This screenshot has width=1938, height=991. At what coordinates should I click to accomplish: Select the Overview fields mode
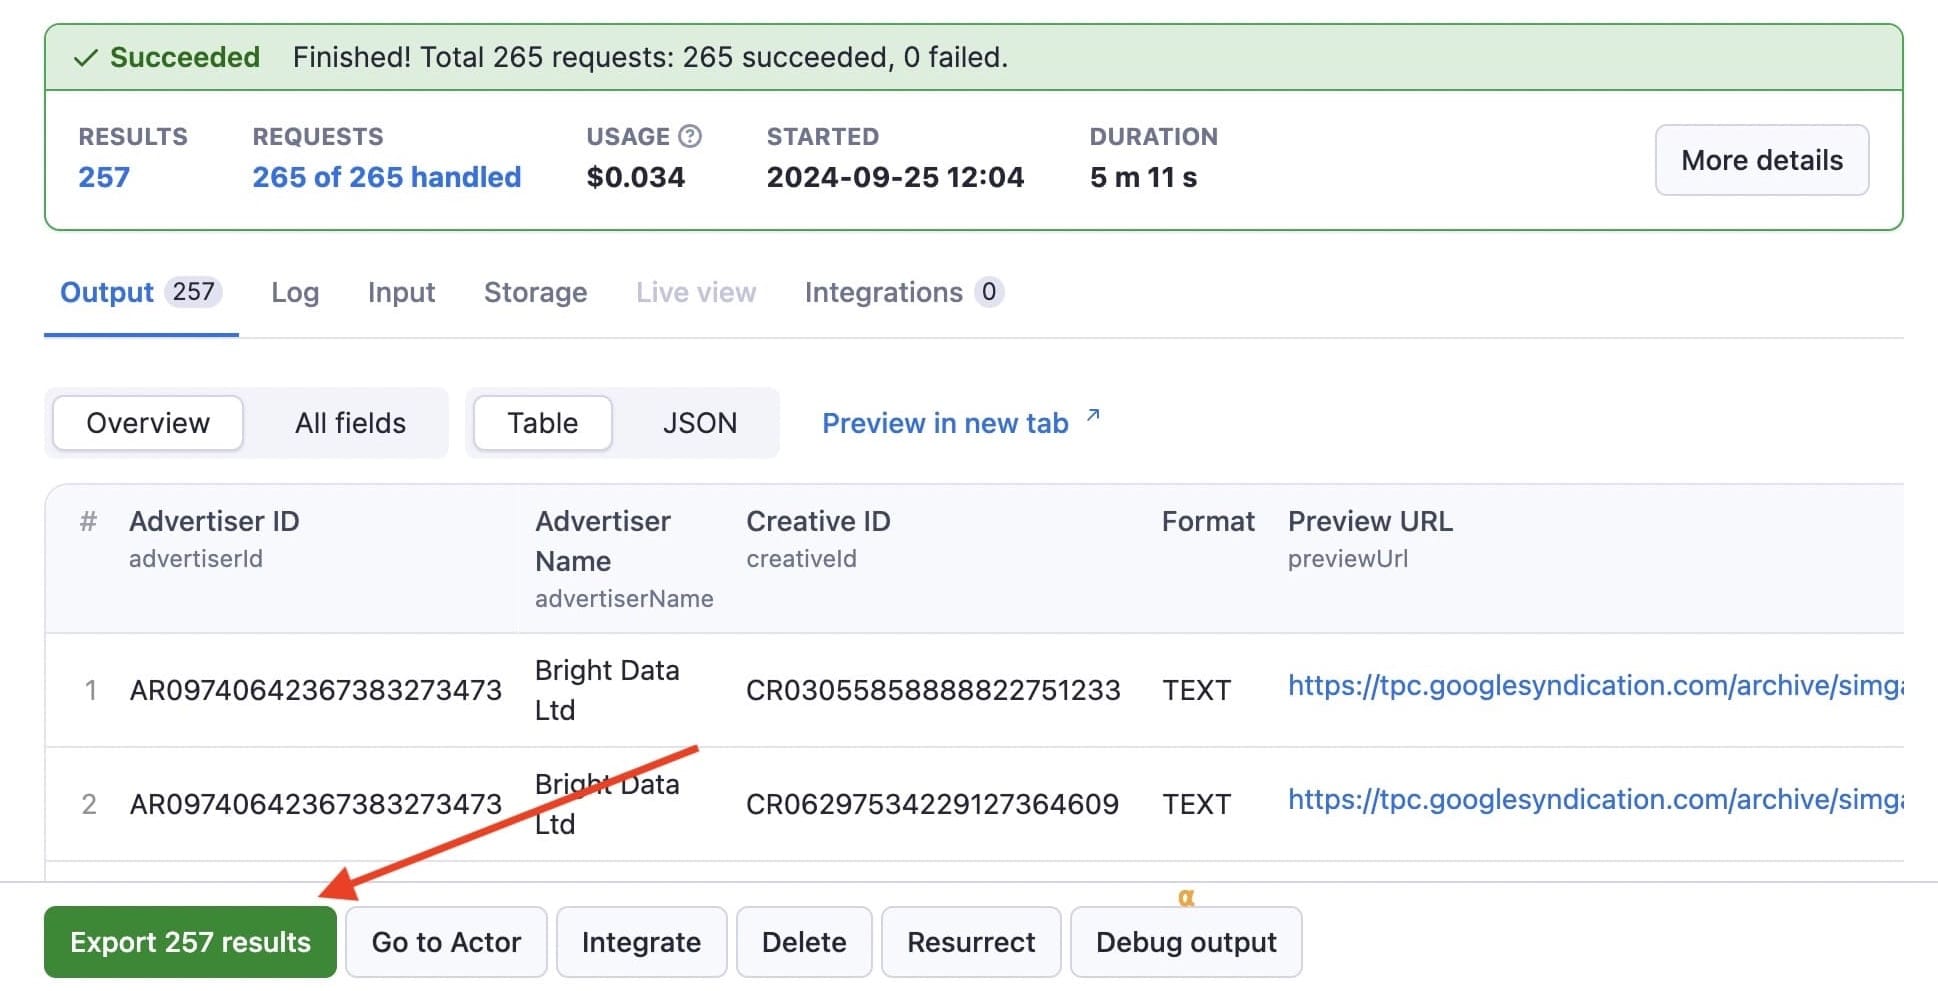[146, 422]
